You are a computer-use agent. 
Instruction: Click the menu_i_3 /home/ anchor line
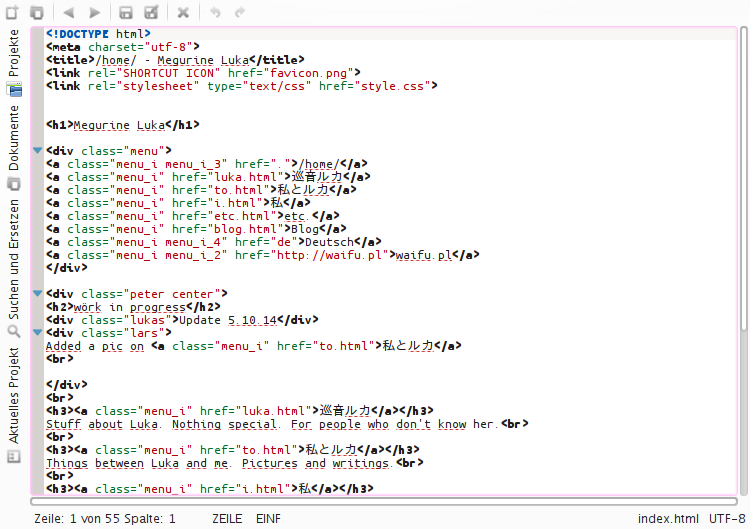[x=207, y=164]
